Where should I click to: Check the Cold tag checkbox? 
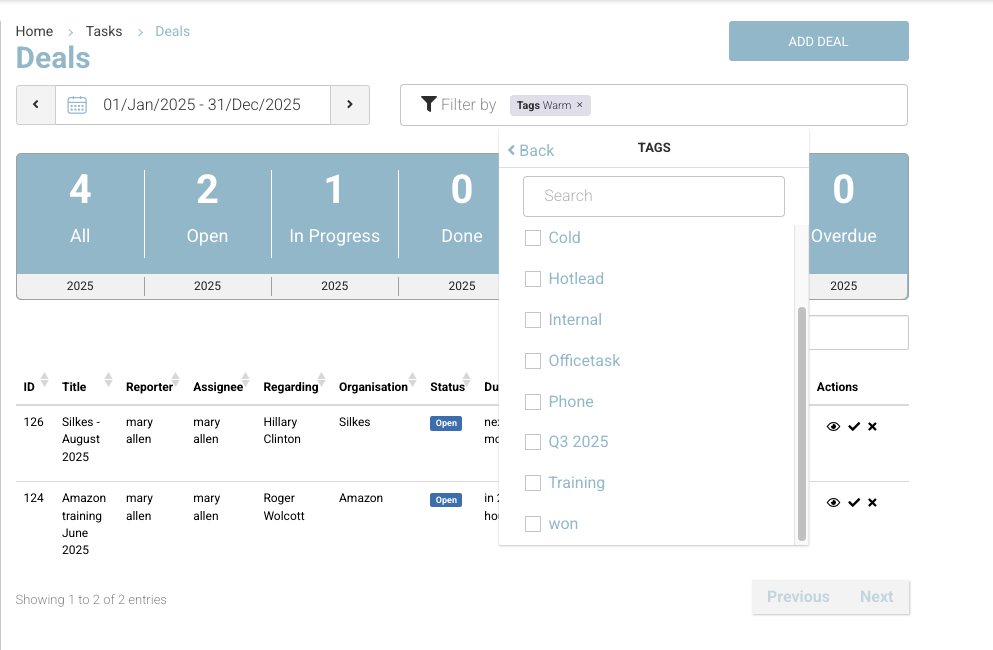(533, 238)
